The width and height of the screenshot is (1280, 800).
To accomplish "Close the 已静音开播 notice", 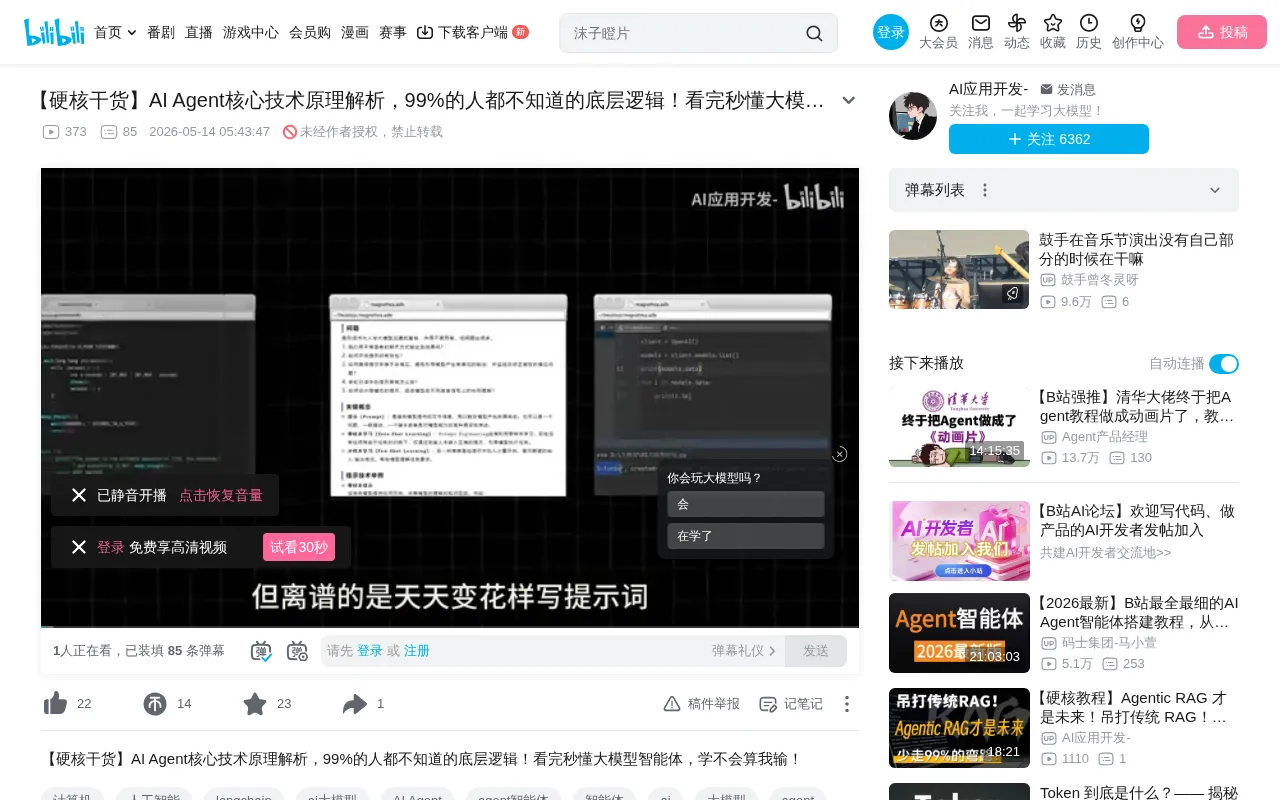I will pyautogui.click(x=79, y=495).
